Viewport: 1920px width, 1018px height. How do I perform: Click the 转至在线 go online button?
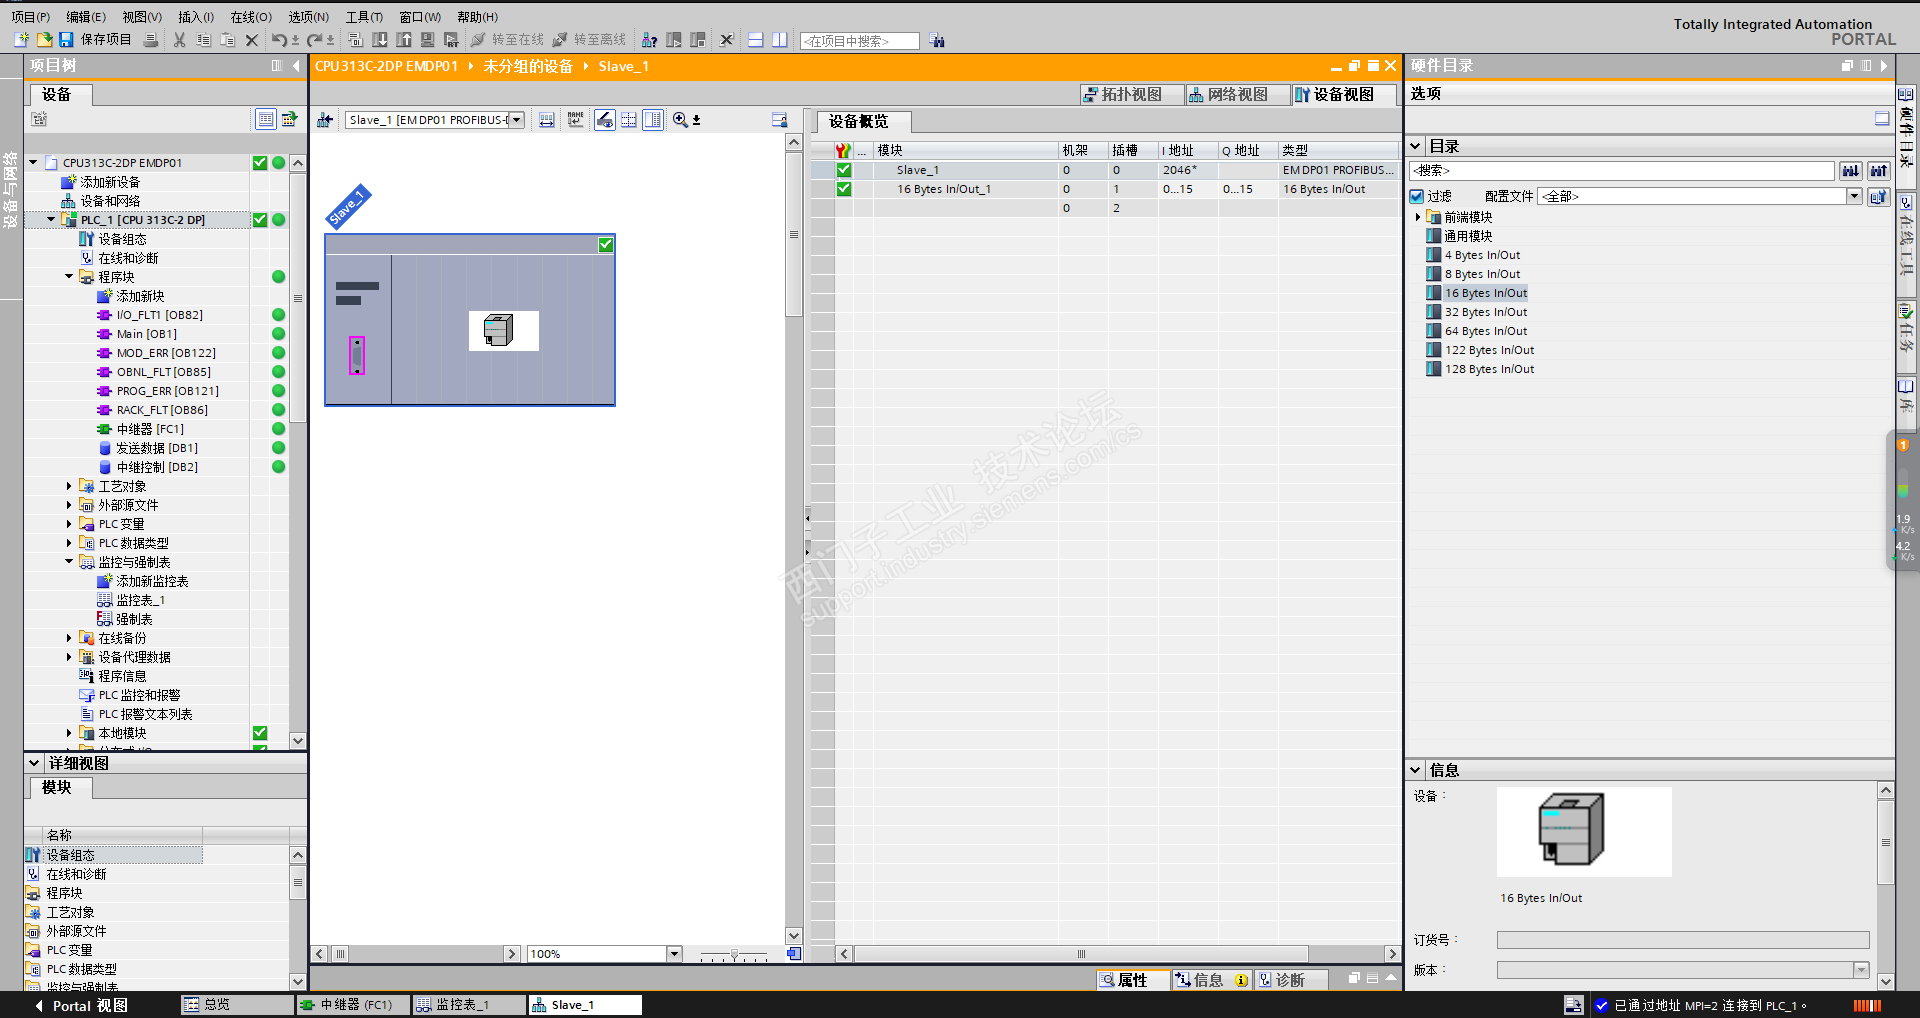(x=507, y=40)
